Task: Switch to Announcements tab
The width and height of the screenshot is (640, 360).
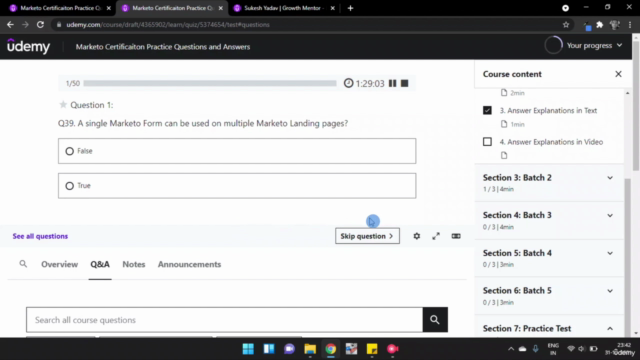Action: click(189, 264)
